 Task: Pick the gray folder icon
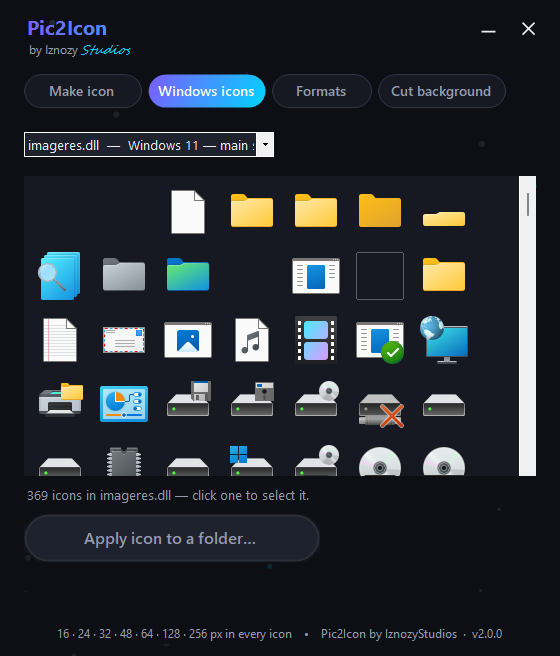coord(124,274)
